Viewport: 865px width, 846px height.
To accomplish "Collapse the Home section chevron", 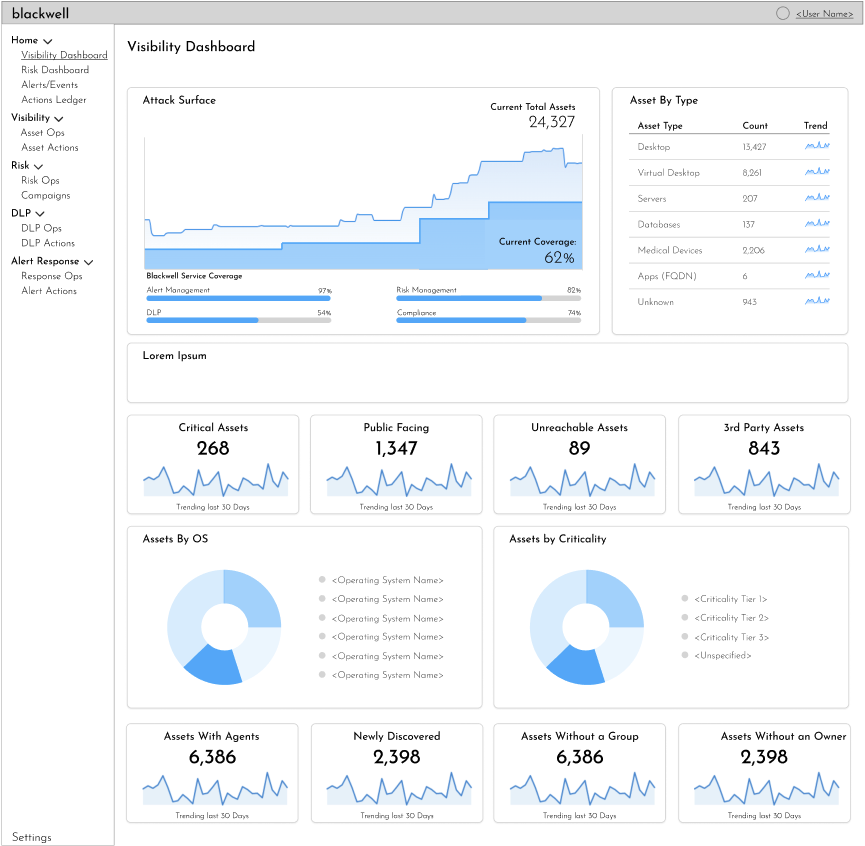I will pos(47,41).
